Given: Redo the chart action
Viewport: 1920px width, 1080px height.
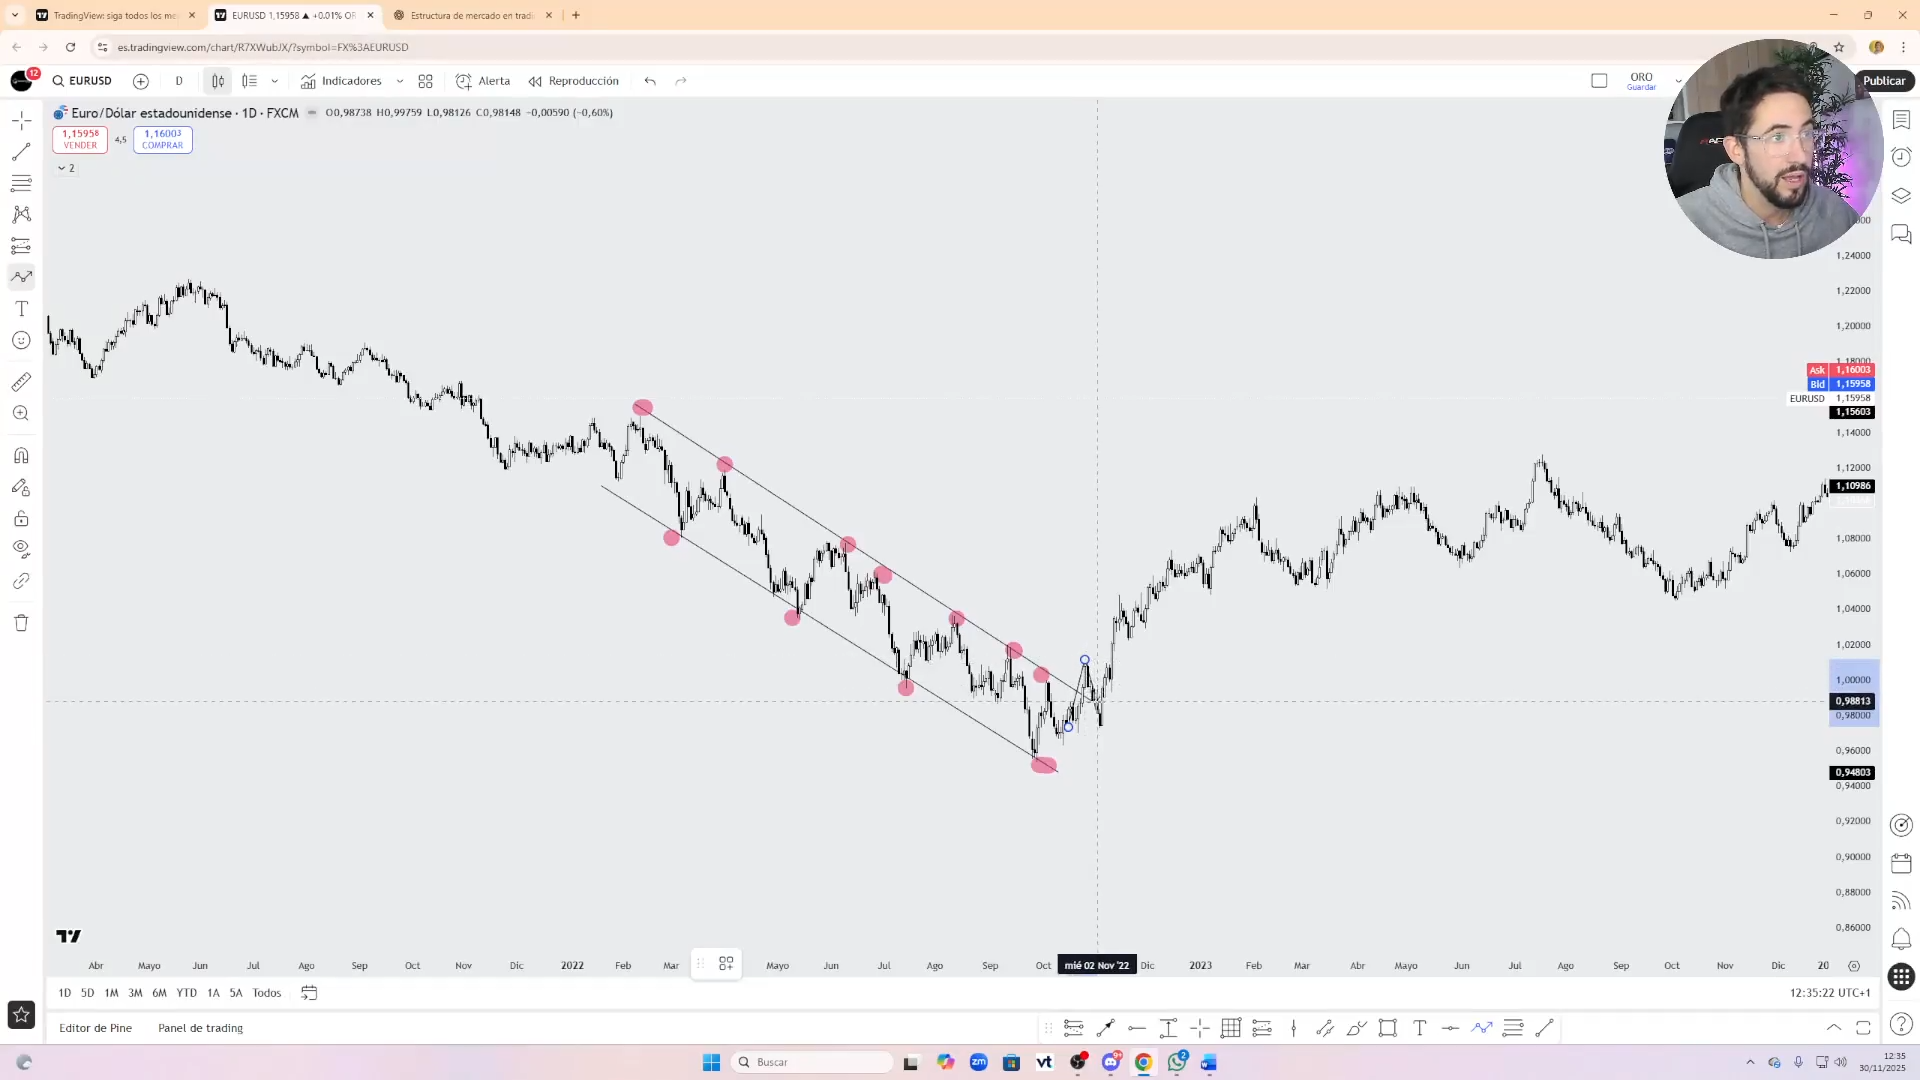Looking at the screenshot, I should 681,81.
